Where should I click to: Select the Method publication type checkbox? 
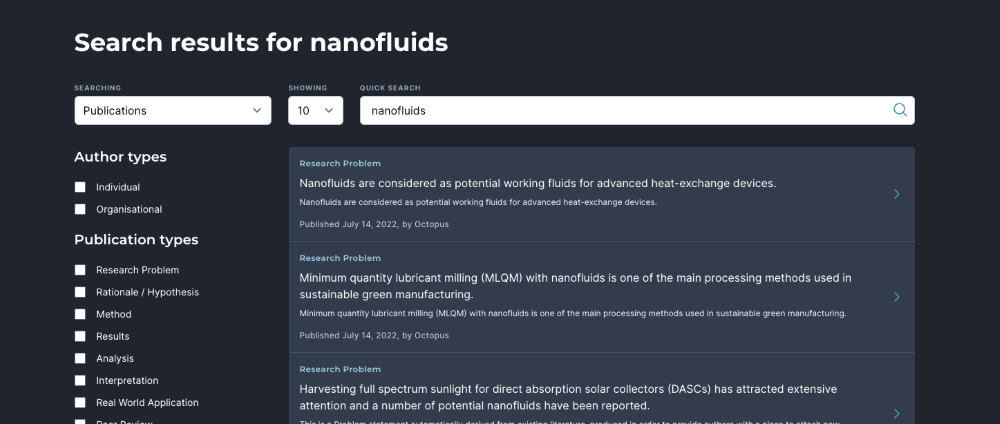pyautogui.click(x=80, y=314)
